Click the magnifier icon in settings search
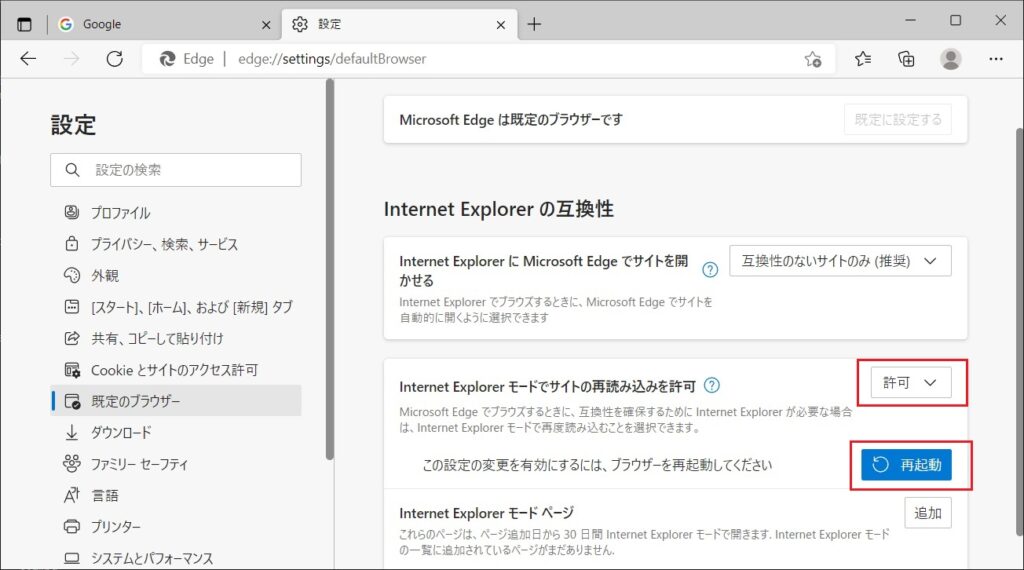This screenshot has height=570, width=1024. pos(72,170)
